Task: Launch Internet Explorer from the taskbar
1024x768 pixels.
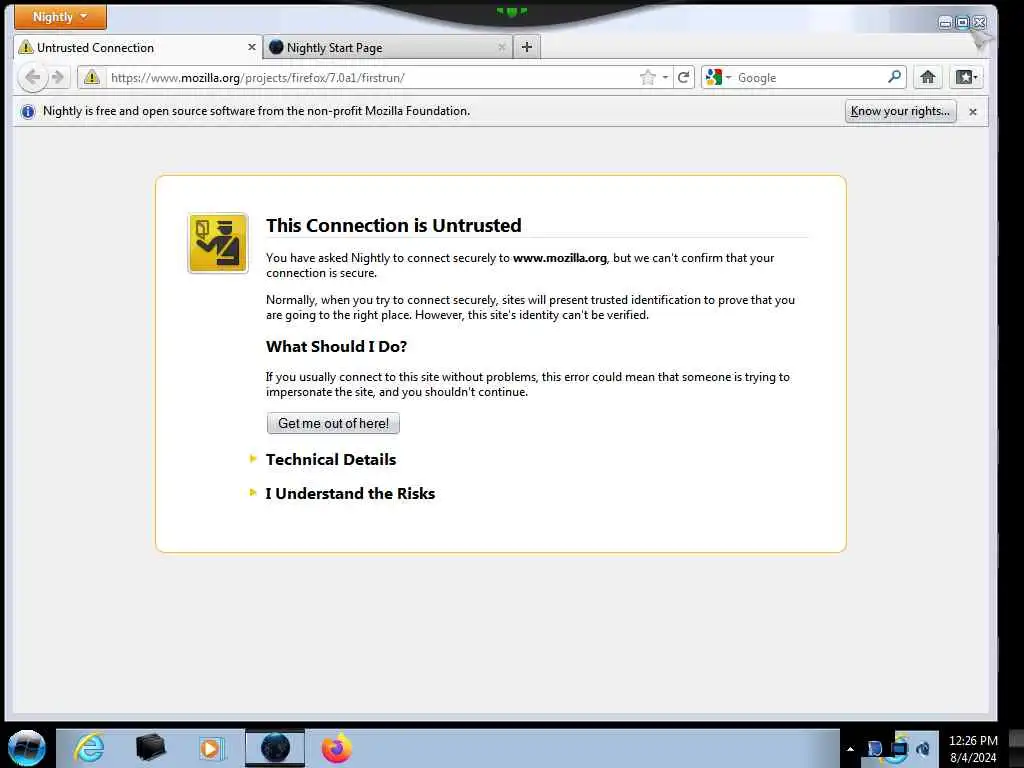Action: click(x=89, y=748)
